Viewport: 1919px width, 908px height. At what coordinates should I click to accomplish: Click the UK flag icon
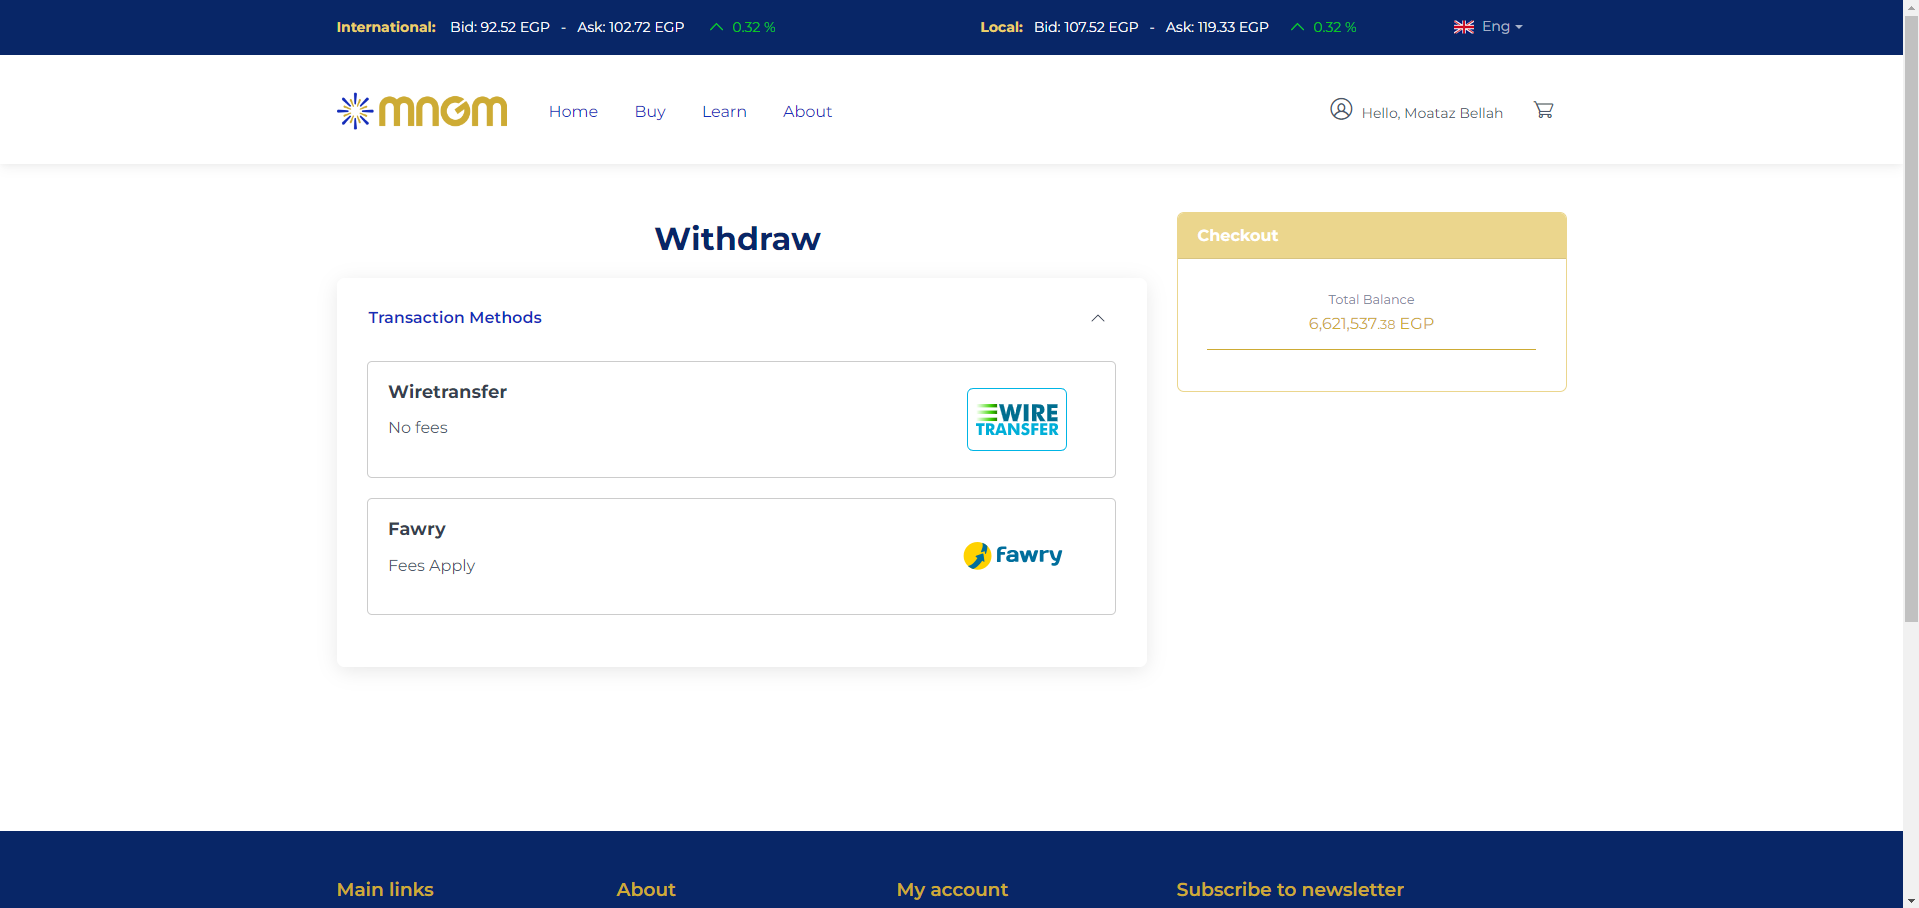pos(1463,27)
